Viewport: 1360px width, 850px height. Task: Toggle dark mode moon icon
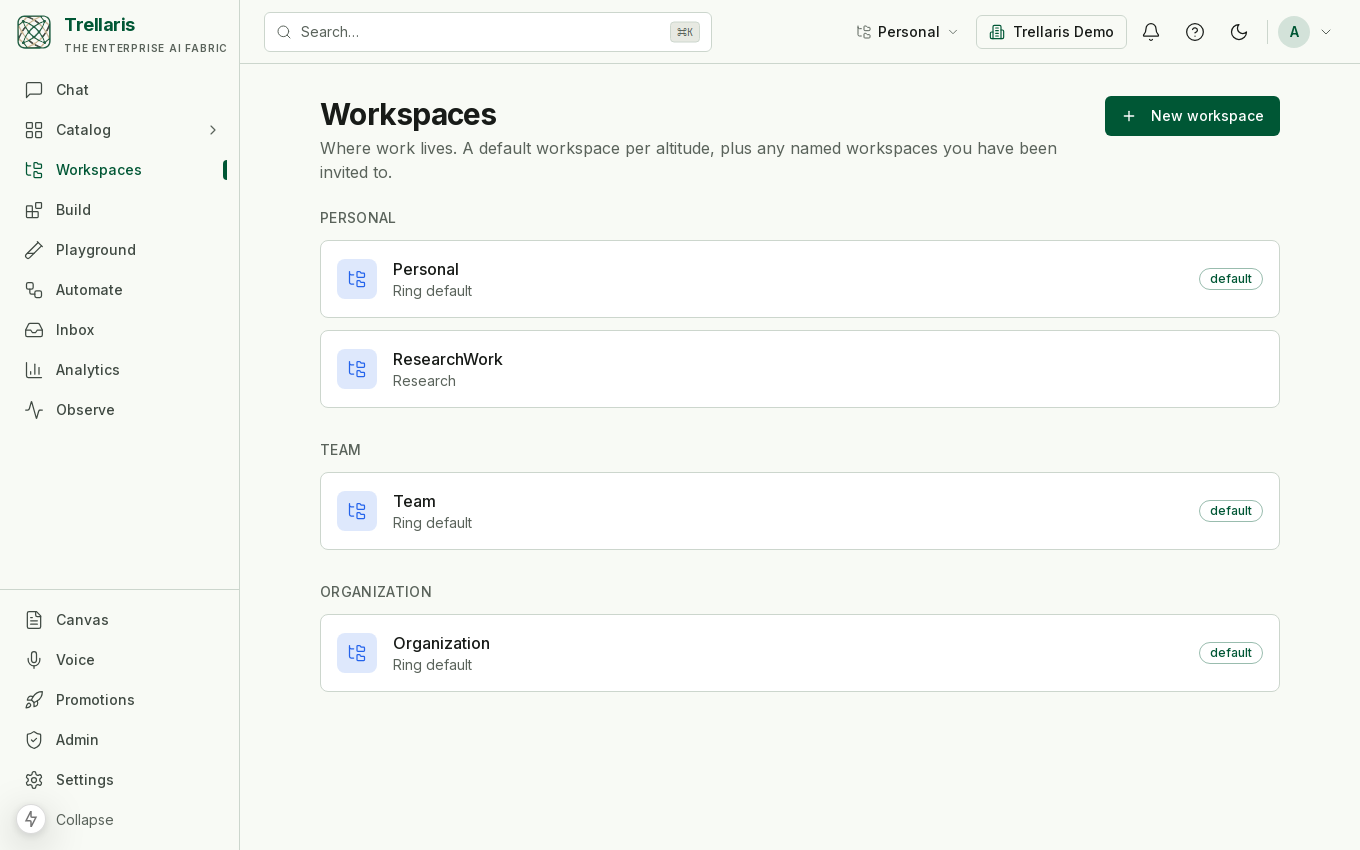[1239, 32]
